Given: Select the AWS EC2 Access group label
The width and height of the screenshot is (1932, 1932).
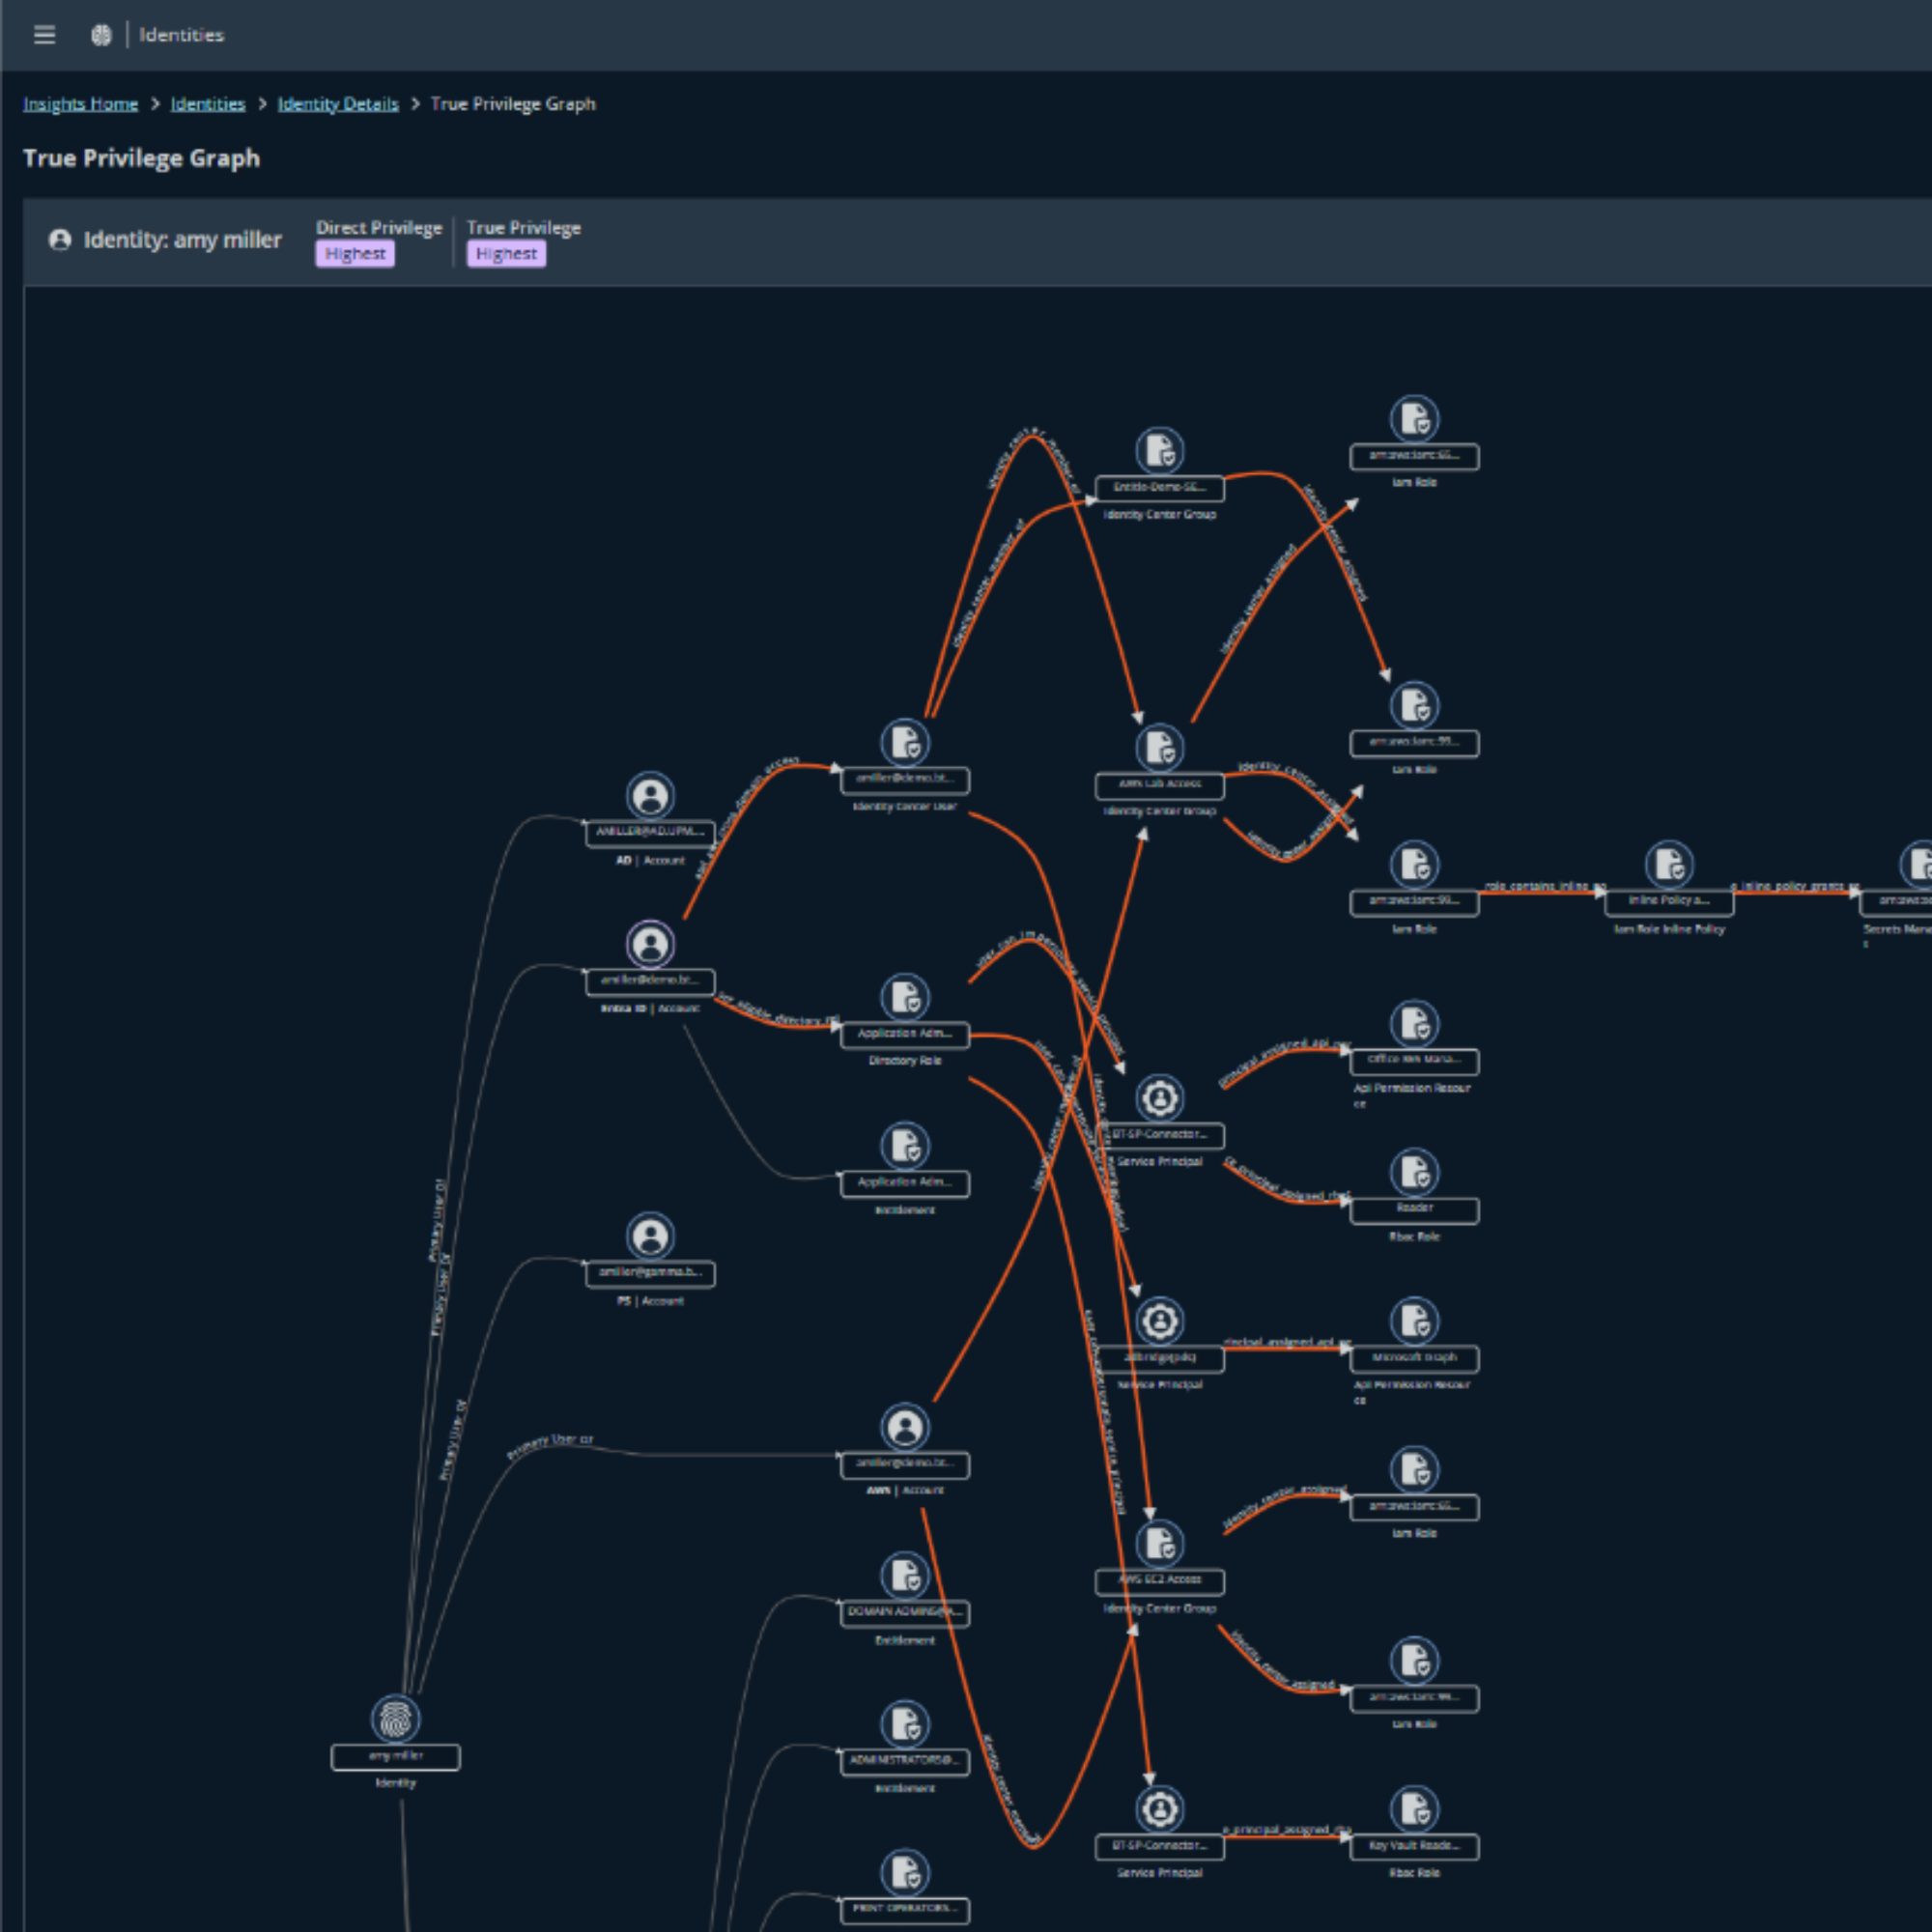Looking at the screenshot, I should tap(1160, 1581).
